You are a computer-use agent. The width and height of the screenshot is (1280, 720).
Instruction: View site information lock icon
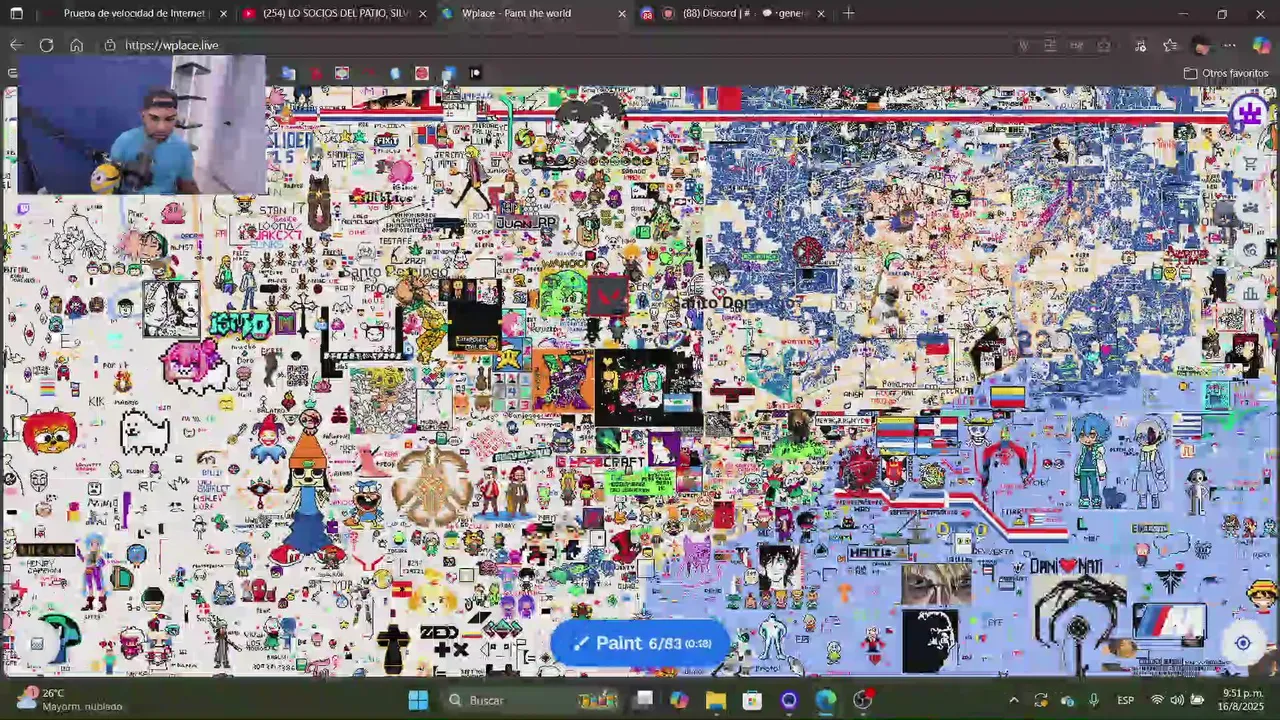(x=109, y=45)
